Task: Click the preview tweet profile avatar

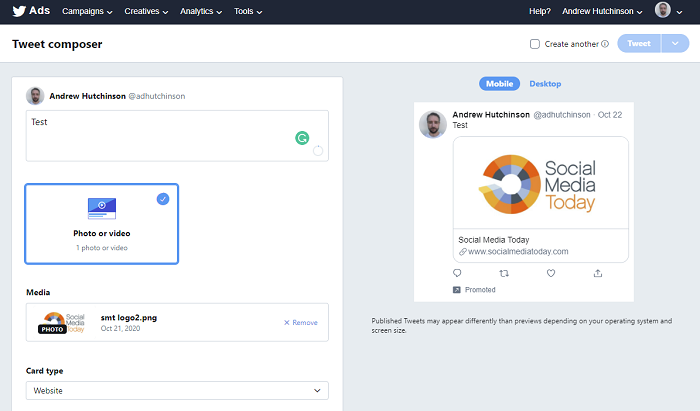Action: 433,124
